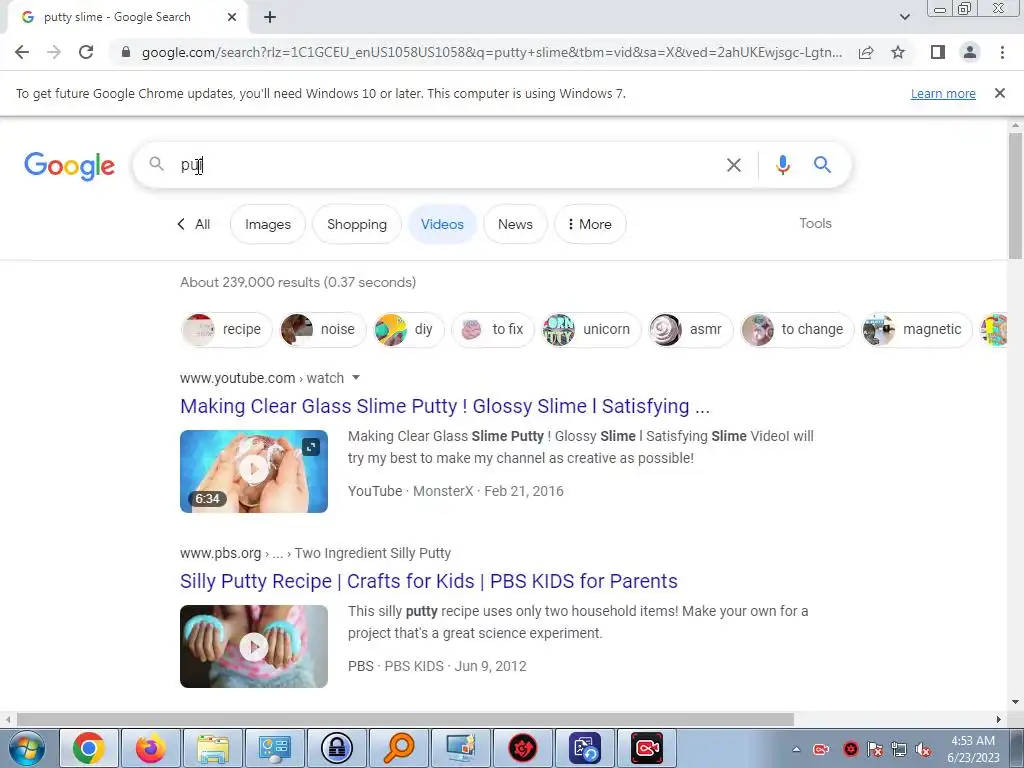This screenshot has height=768, width=1024.
Task: Open the Learn more link
Action: 943,93
